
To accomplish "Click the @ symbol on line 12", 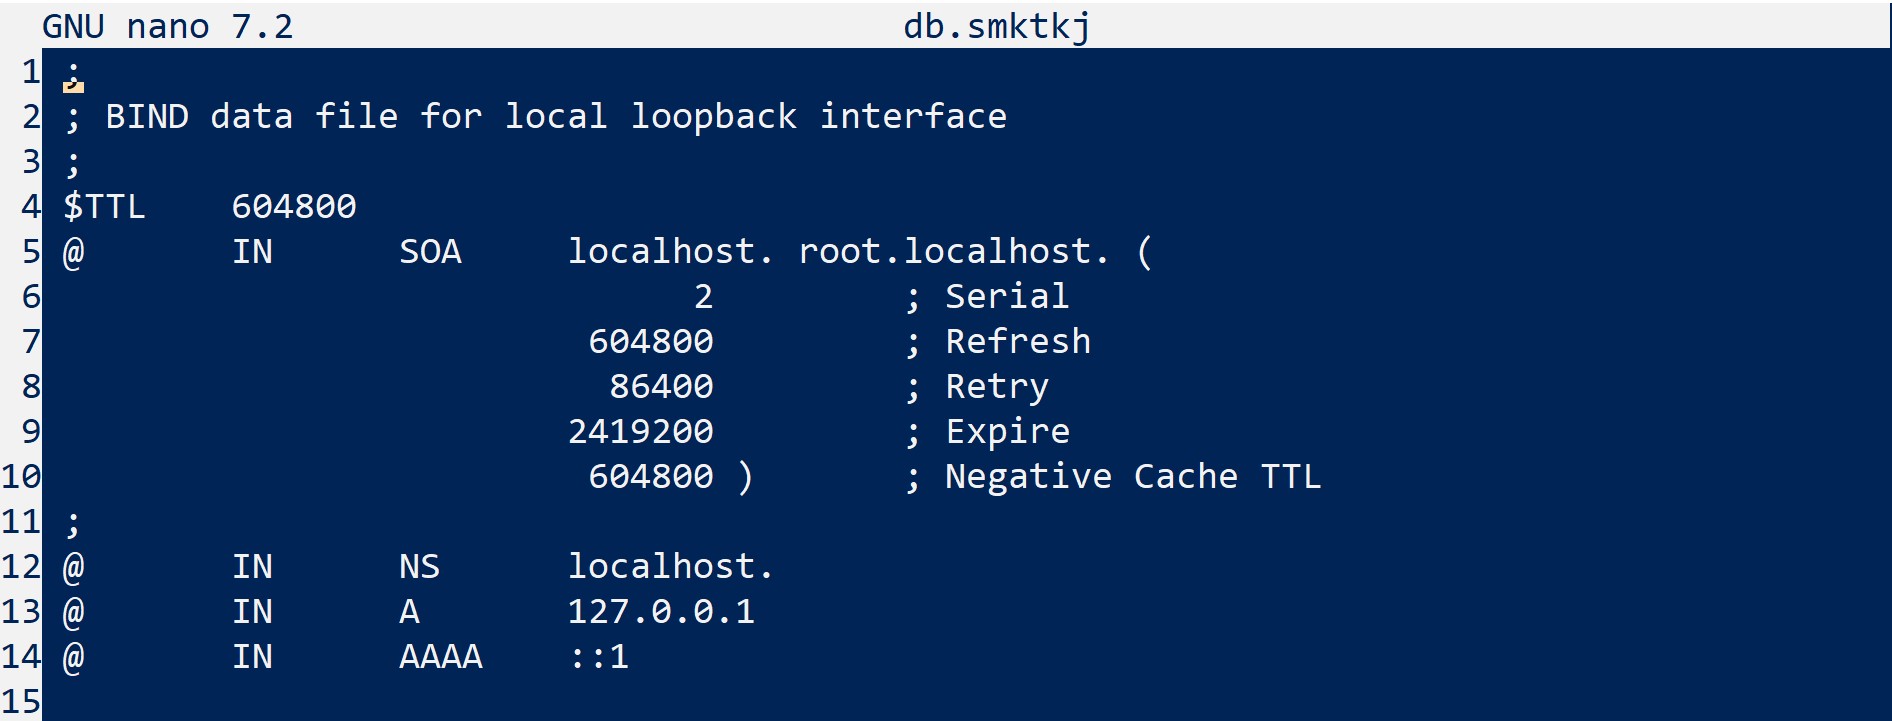I will point(73,567).
